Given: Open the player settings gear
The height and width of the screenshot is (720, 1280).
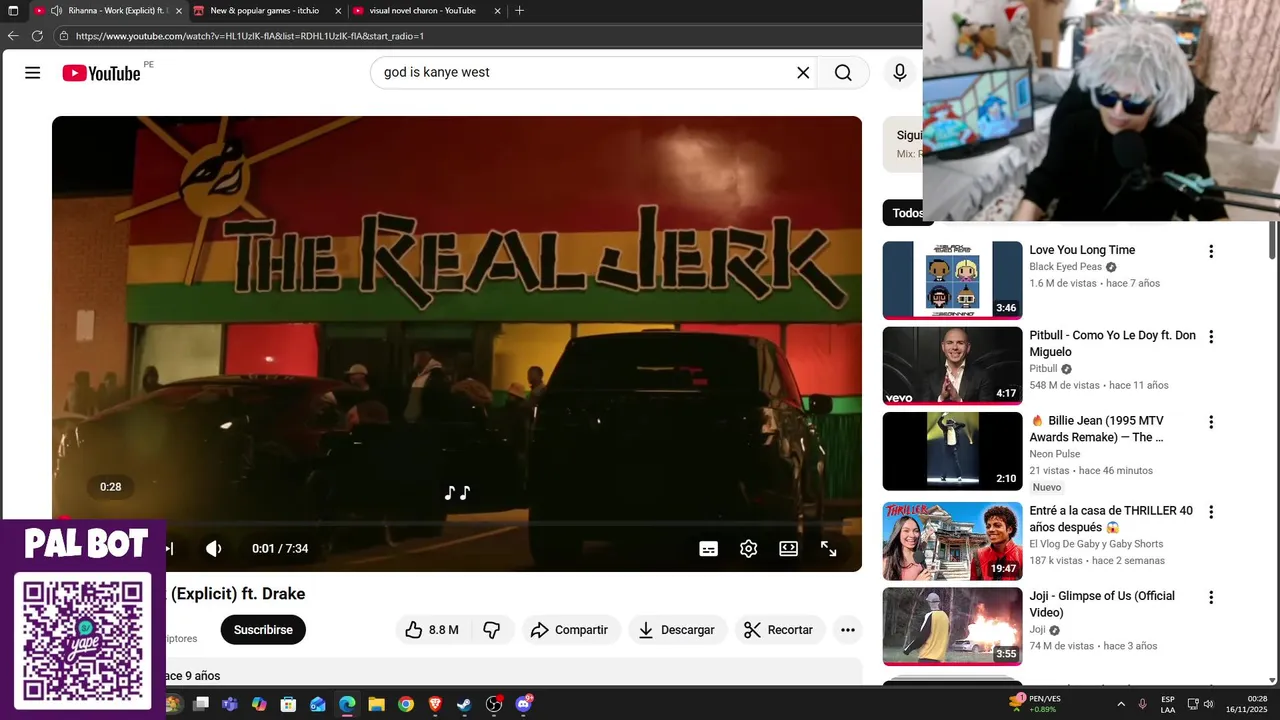Looking at the screenshot, I should pyautogui.click(x=748, y=548).
